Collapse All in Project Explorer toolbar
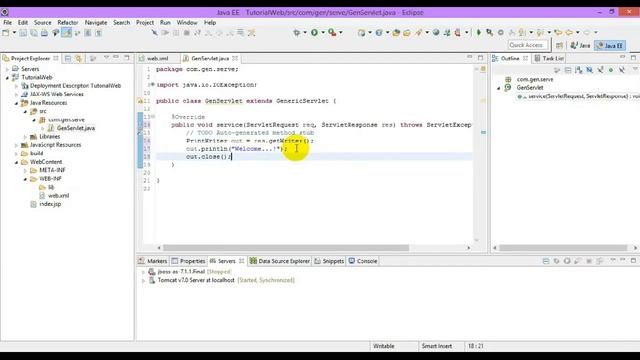This screenshot has width=640, height=360. pyautogui.click(x=68, y=58)
